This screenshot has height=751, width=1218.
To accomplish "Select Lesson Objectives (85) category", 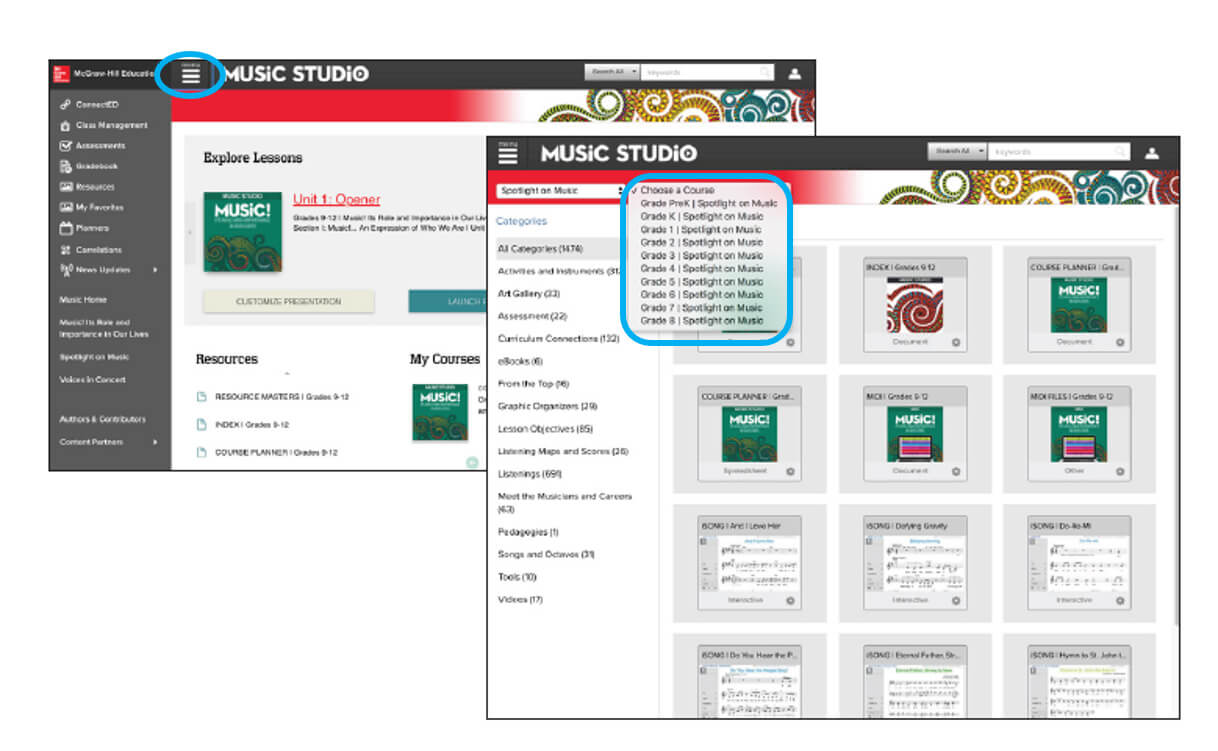I will tap(545, 428).
